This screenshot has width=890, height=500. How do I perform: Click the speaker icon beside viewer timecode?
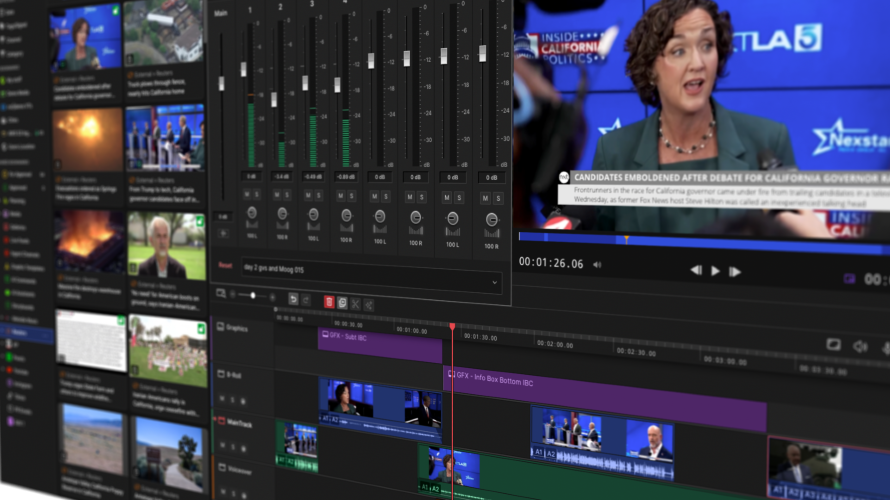click(597, 264)
